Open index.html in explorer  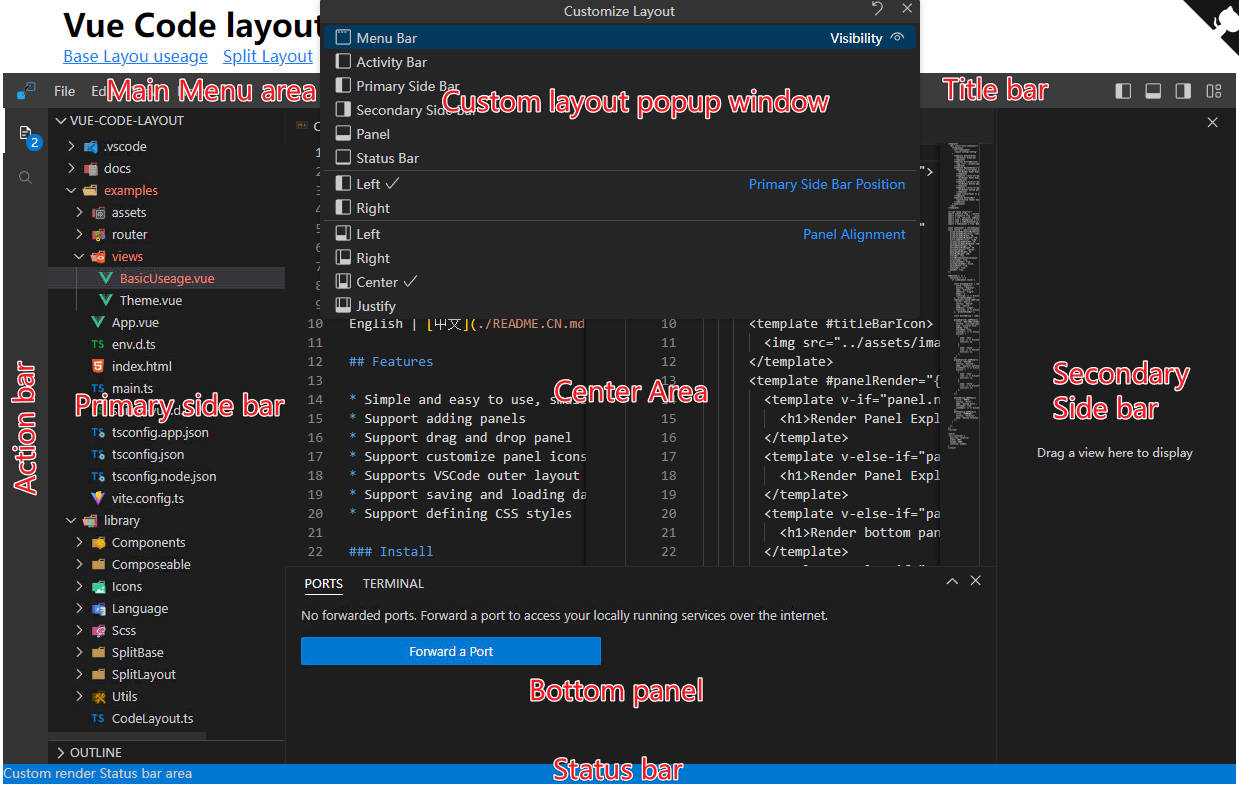[x=167, y=366]
